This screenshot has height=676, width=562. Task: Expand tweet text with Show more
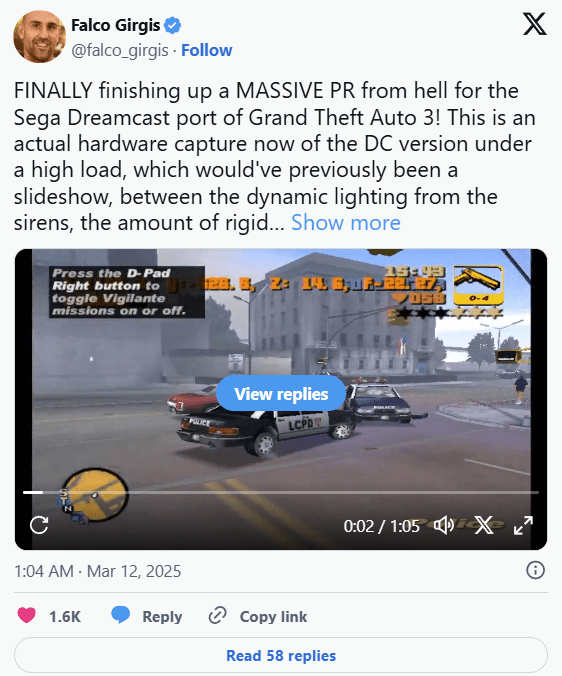coord(346,223)
